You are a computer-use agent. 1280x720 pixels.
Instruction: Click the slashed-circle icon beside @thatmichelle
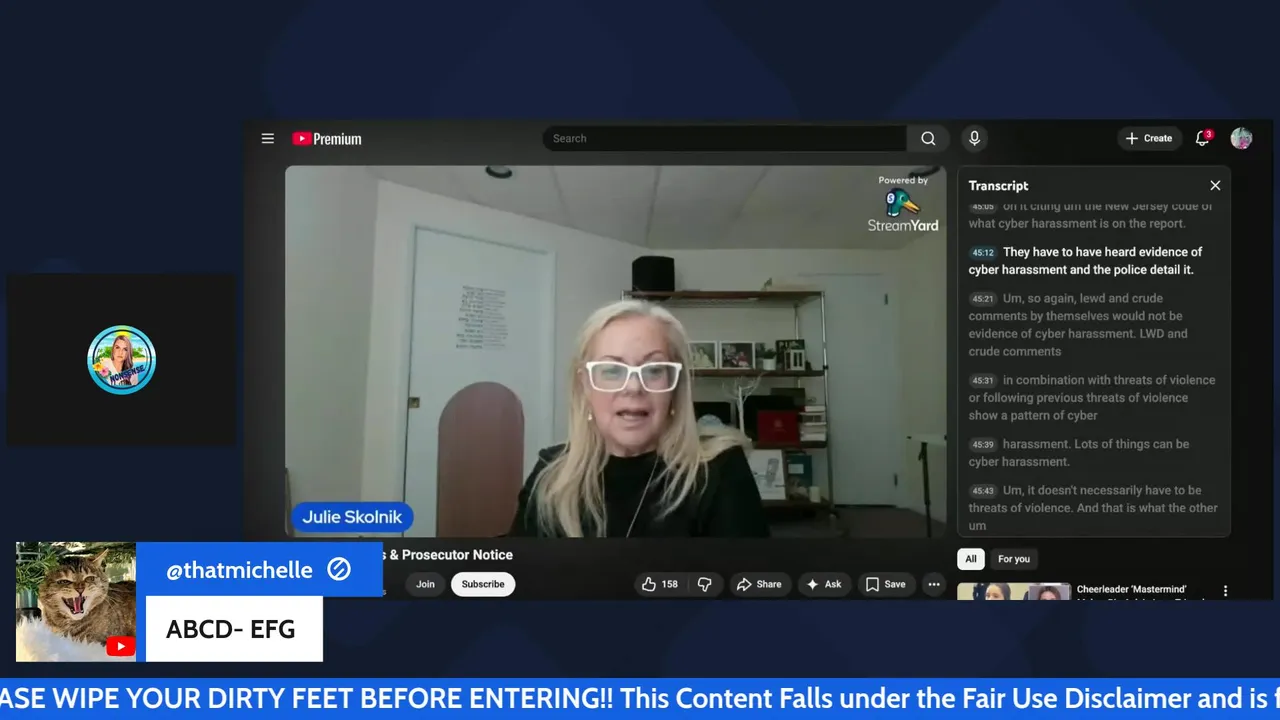tap(339, 569)
